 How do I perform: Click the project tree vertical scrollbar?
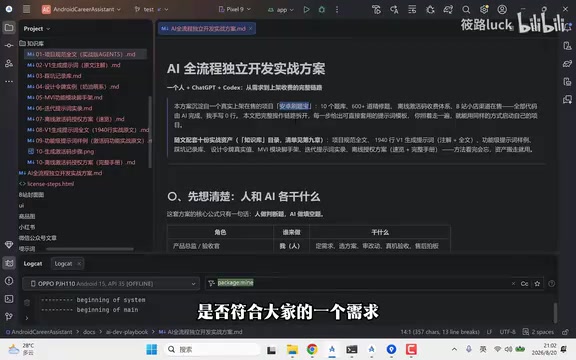click(150, 132)
